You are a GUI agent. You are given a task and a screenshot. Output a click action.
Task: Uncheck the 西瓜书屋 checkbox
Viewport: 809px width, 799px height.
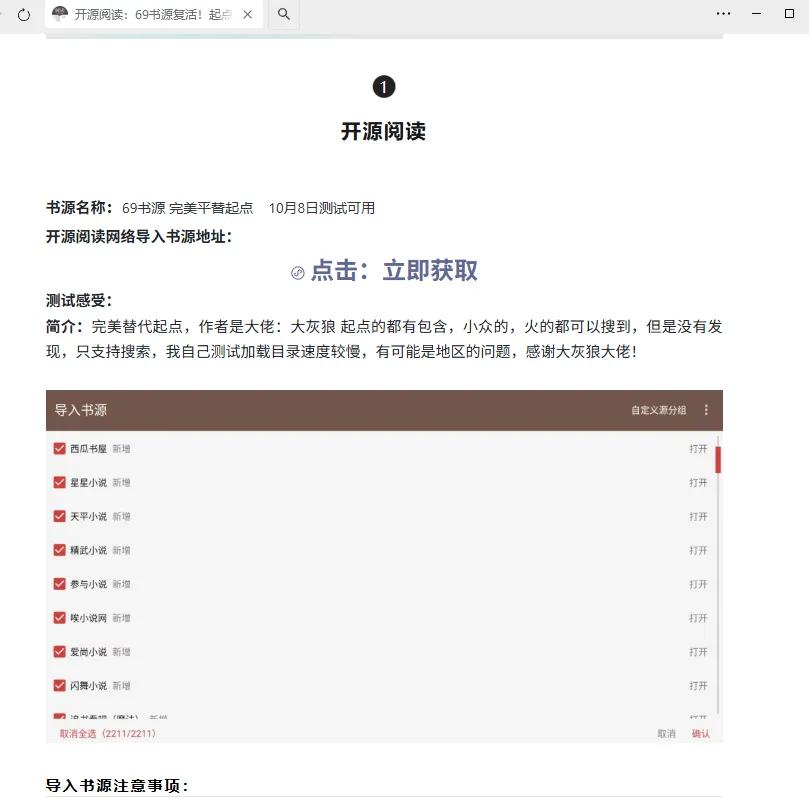pos(60,449)
